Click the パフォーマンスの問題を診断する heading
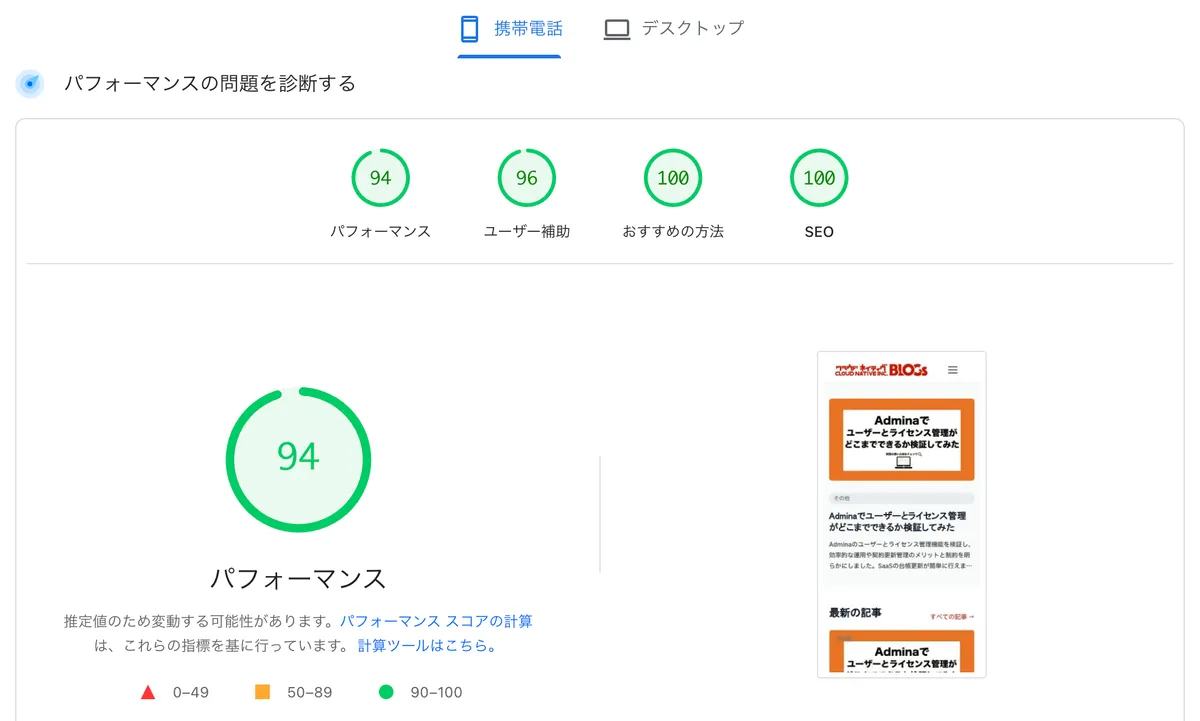Screen dimensions: 1200x721 click(210, 84)
